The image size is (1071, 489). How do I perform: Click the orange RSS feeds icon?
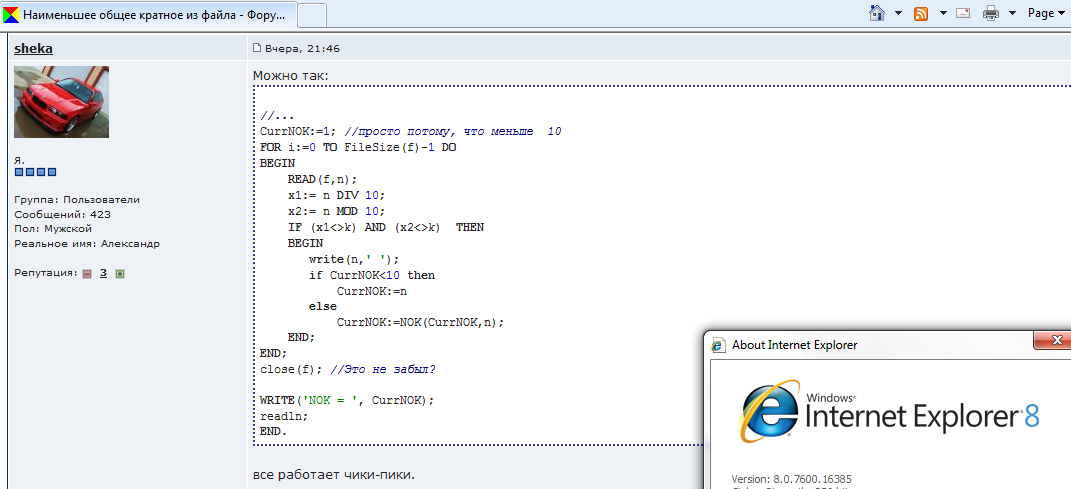(x=920, y=13)
